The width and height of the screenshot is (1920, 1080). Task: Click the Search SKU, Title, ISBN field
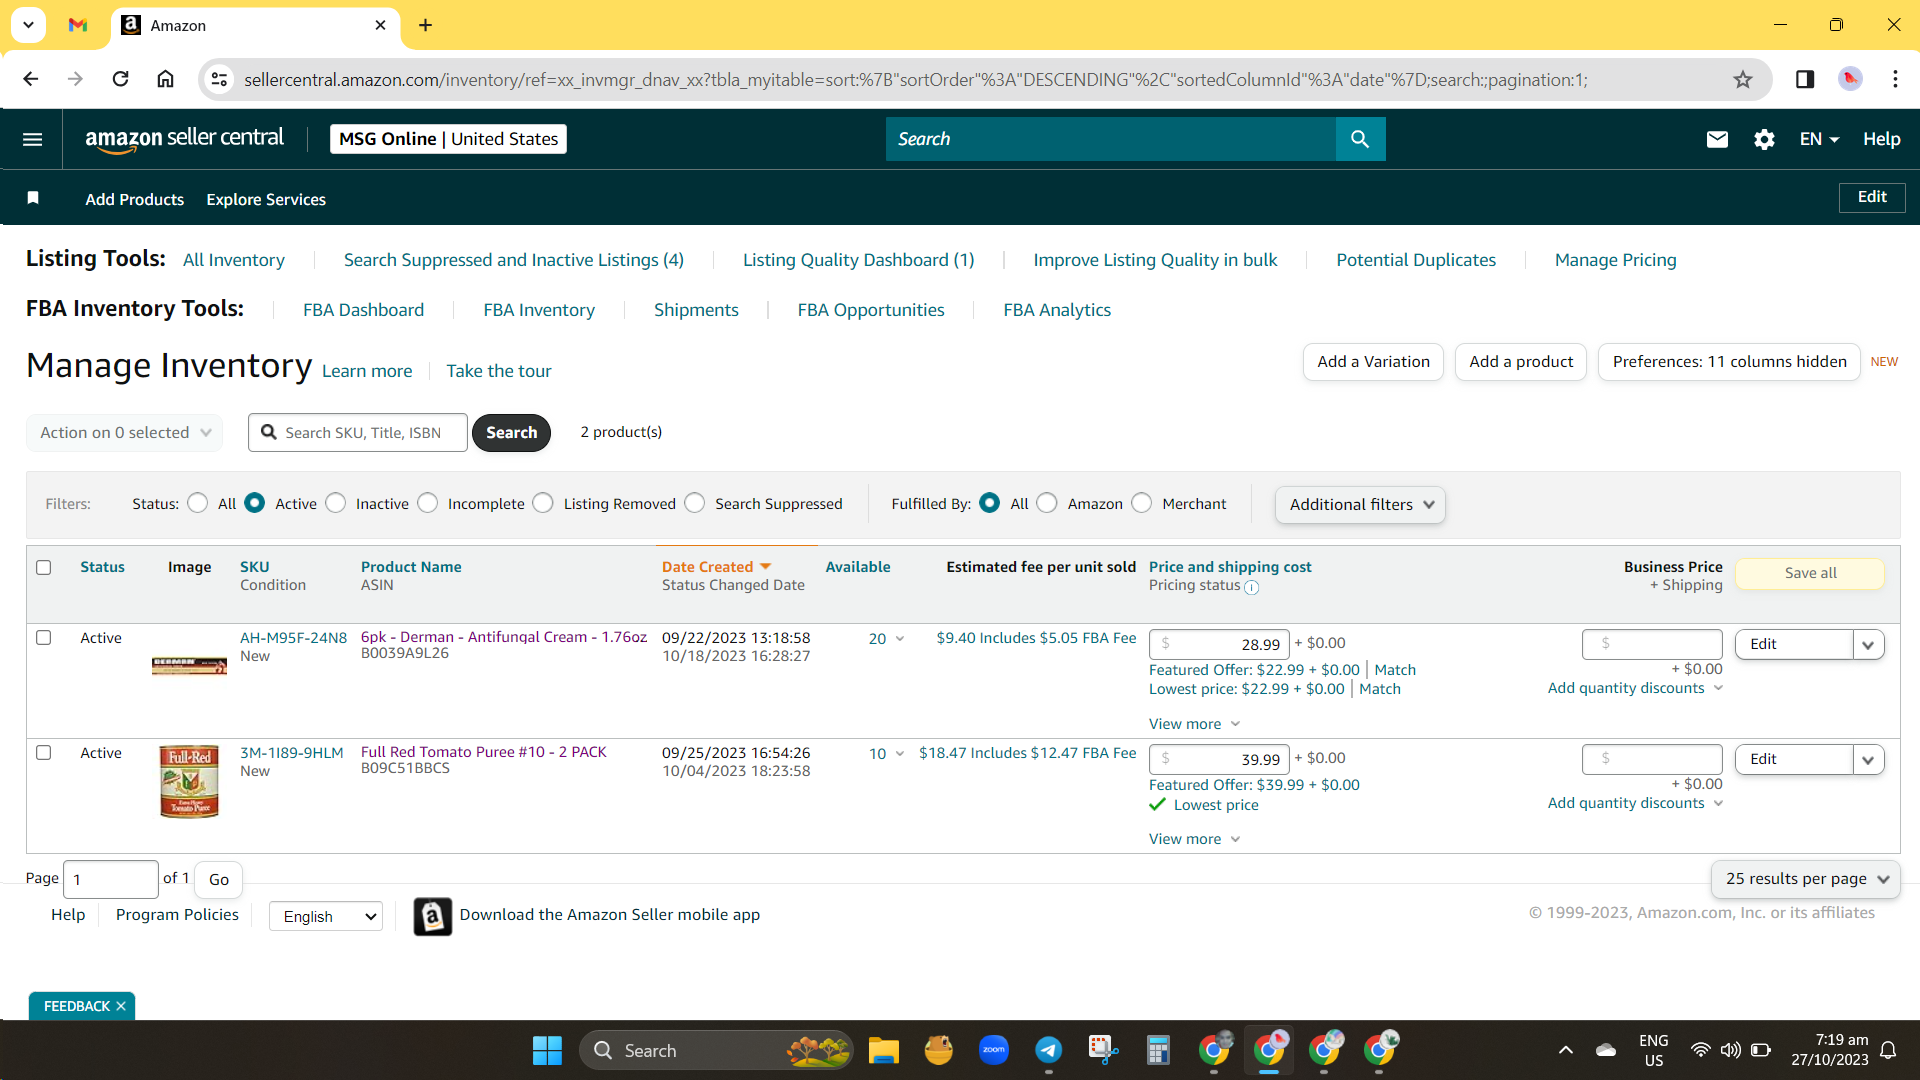pos(358,433)
